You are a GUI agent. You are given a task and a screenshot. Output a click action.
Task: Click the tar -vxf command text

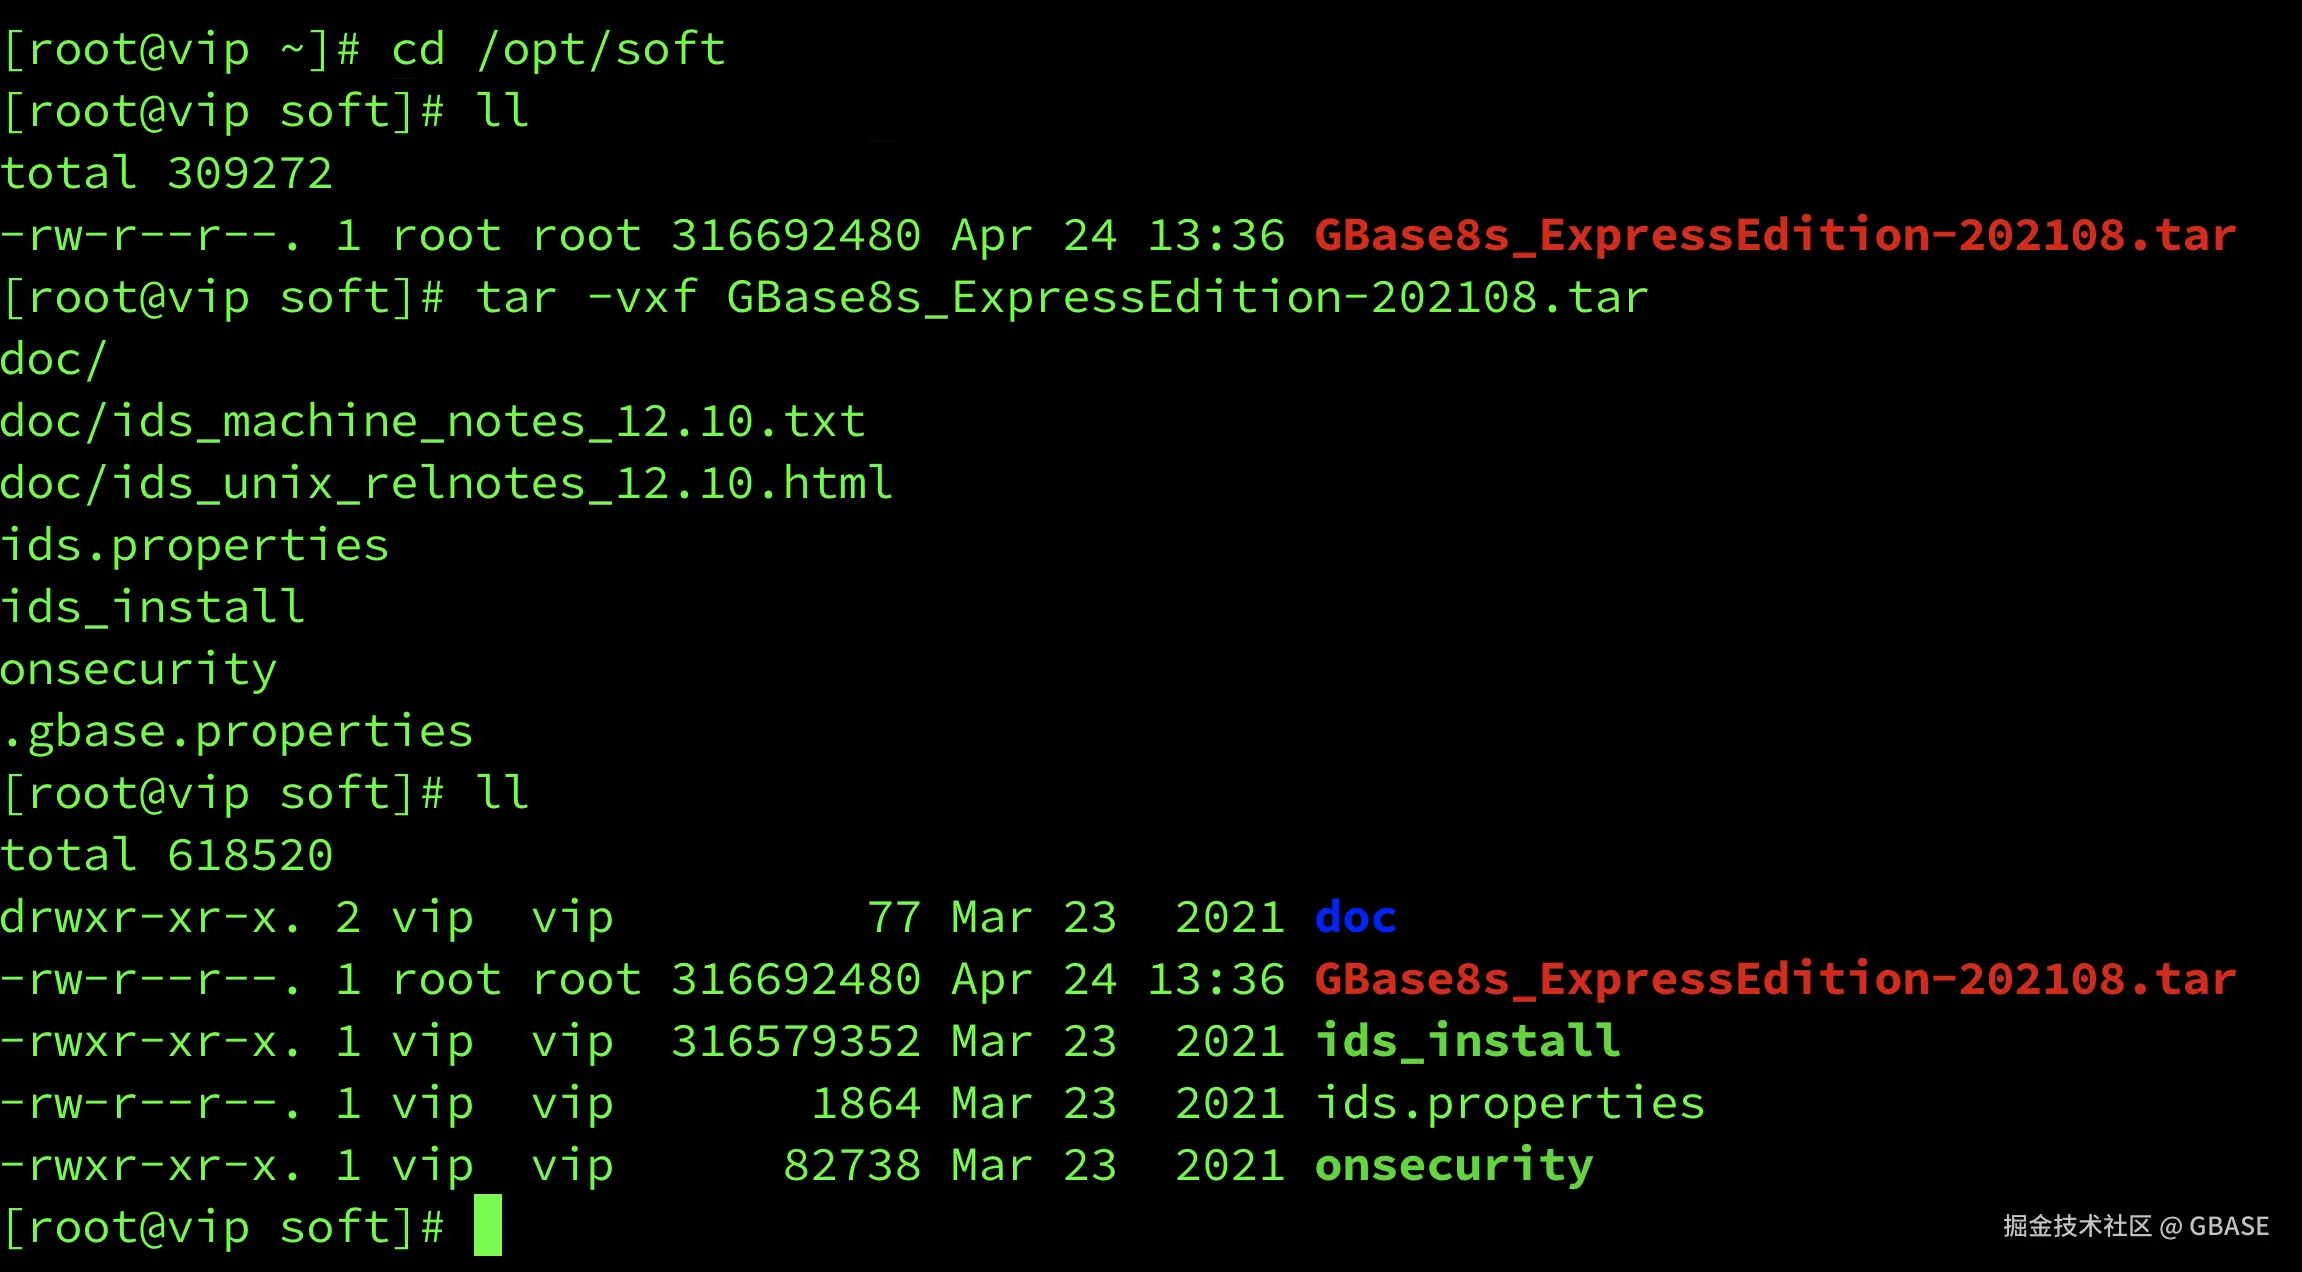(1062, 297)
